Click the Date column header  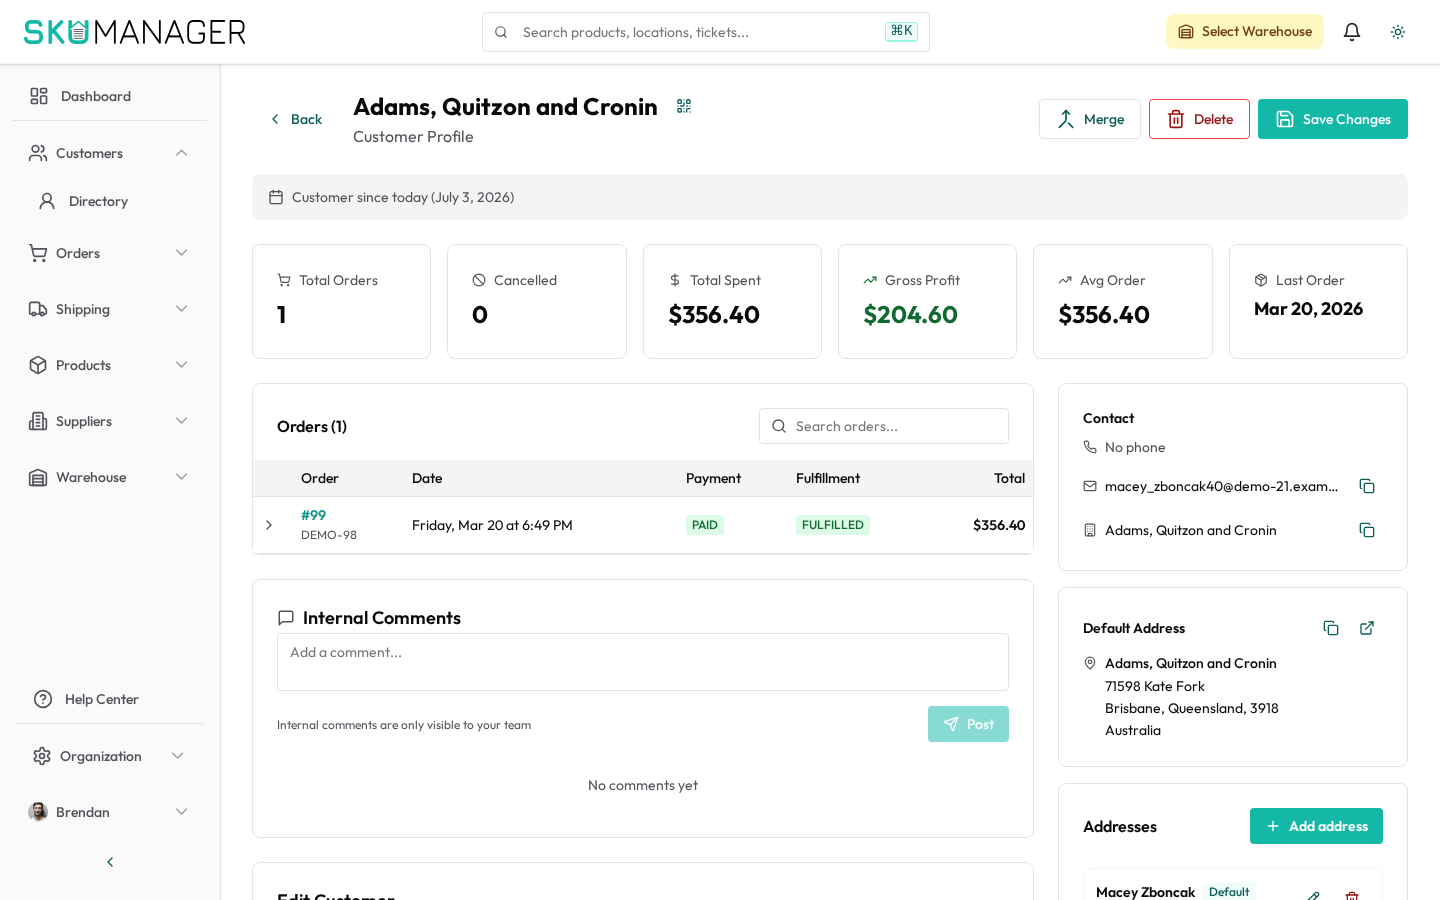pyautogui.click(x=427, y=478)
